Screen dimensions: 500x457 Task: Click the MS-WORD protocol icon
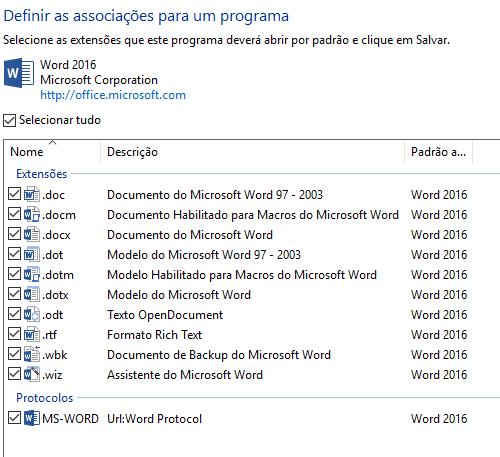pos(32,418)
